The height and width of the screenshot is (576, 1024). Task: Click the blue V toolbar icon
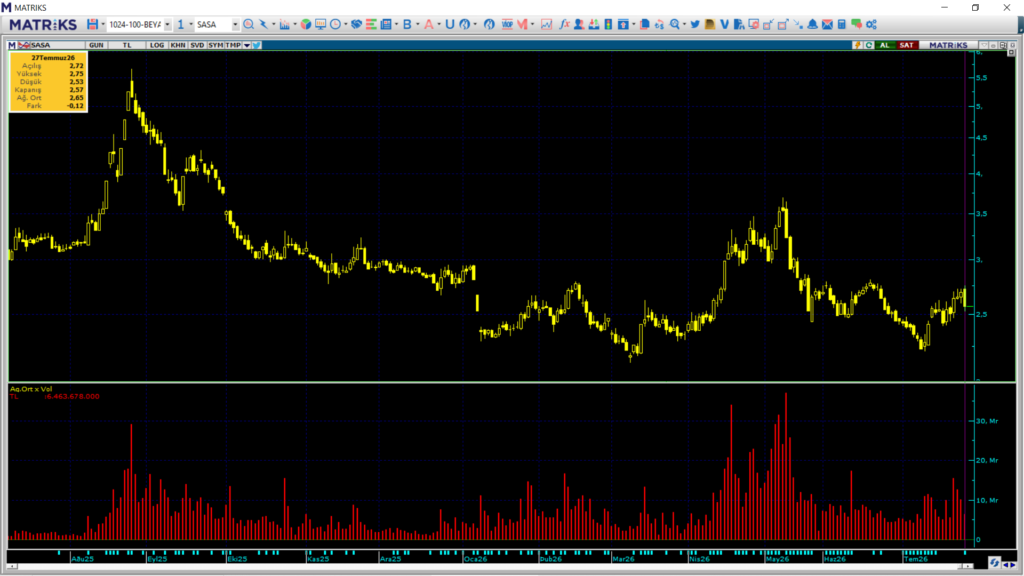pos(724,24)
